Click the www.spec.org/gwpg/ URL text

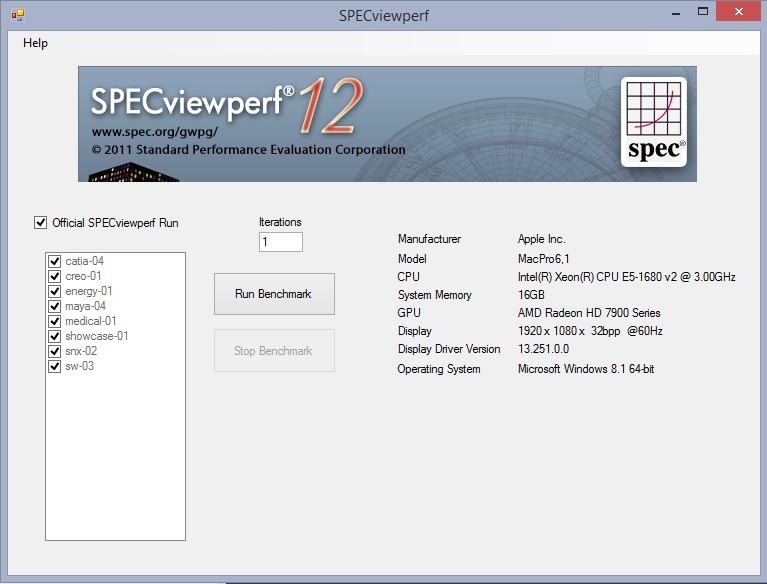coord(155,132)
